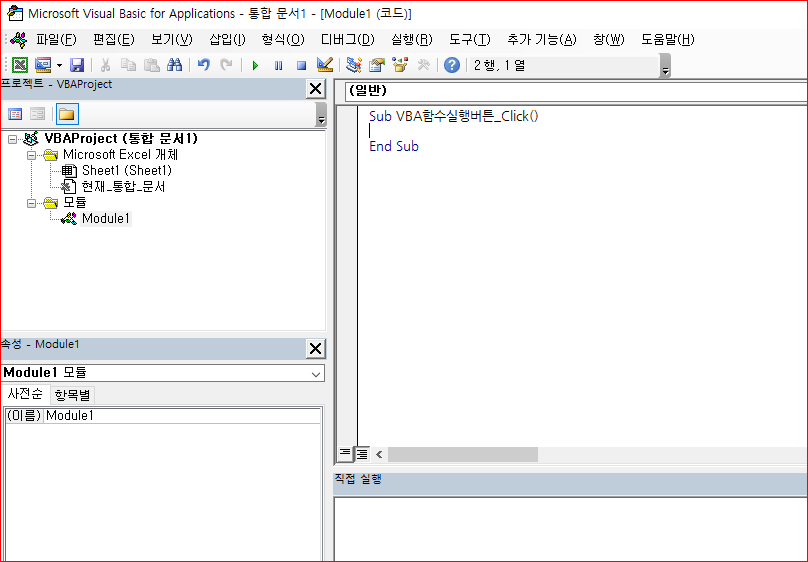Viewport: 808px width, 562px height.
Task: Click the 2 행, 1 열 position indicator
Action: pyautogui.click(x=499, y=65)
